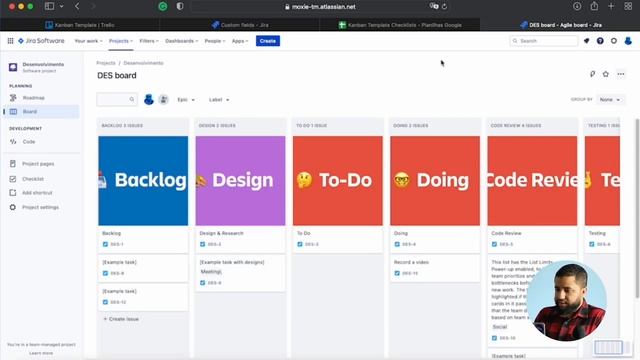Click the board vertical scrollbar
This screenshot has height=360, width=640.
click(637, 208)
